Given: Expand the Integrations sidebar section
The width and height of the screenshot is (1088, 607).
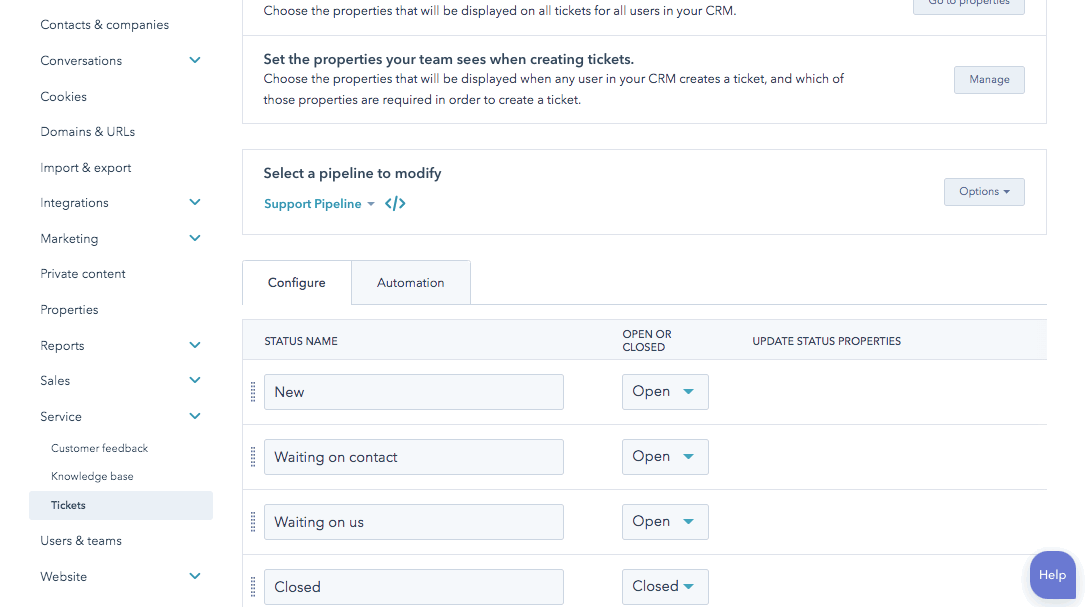Looking at the screenshot, I should [195, 203].
